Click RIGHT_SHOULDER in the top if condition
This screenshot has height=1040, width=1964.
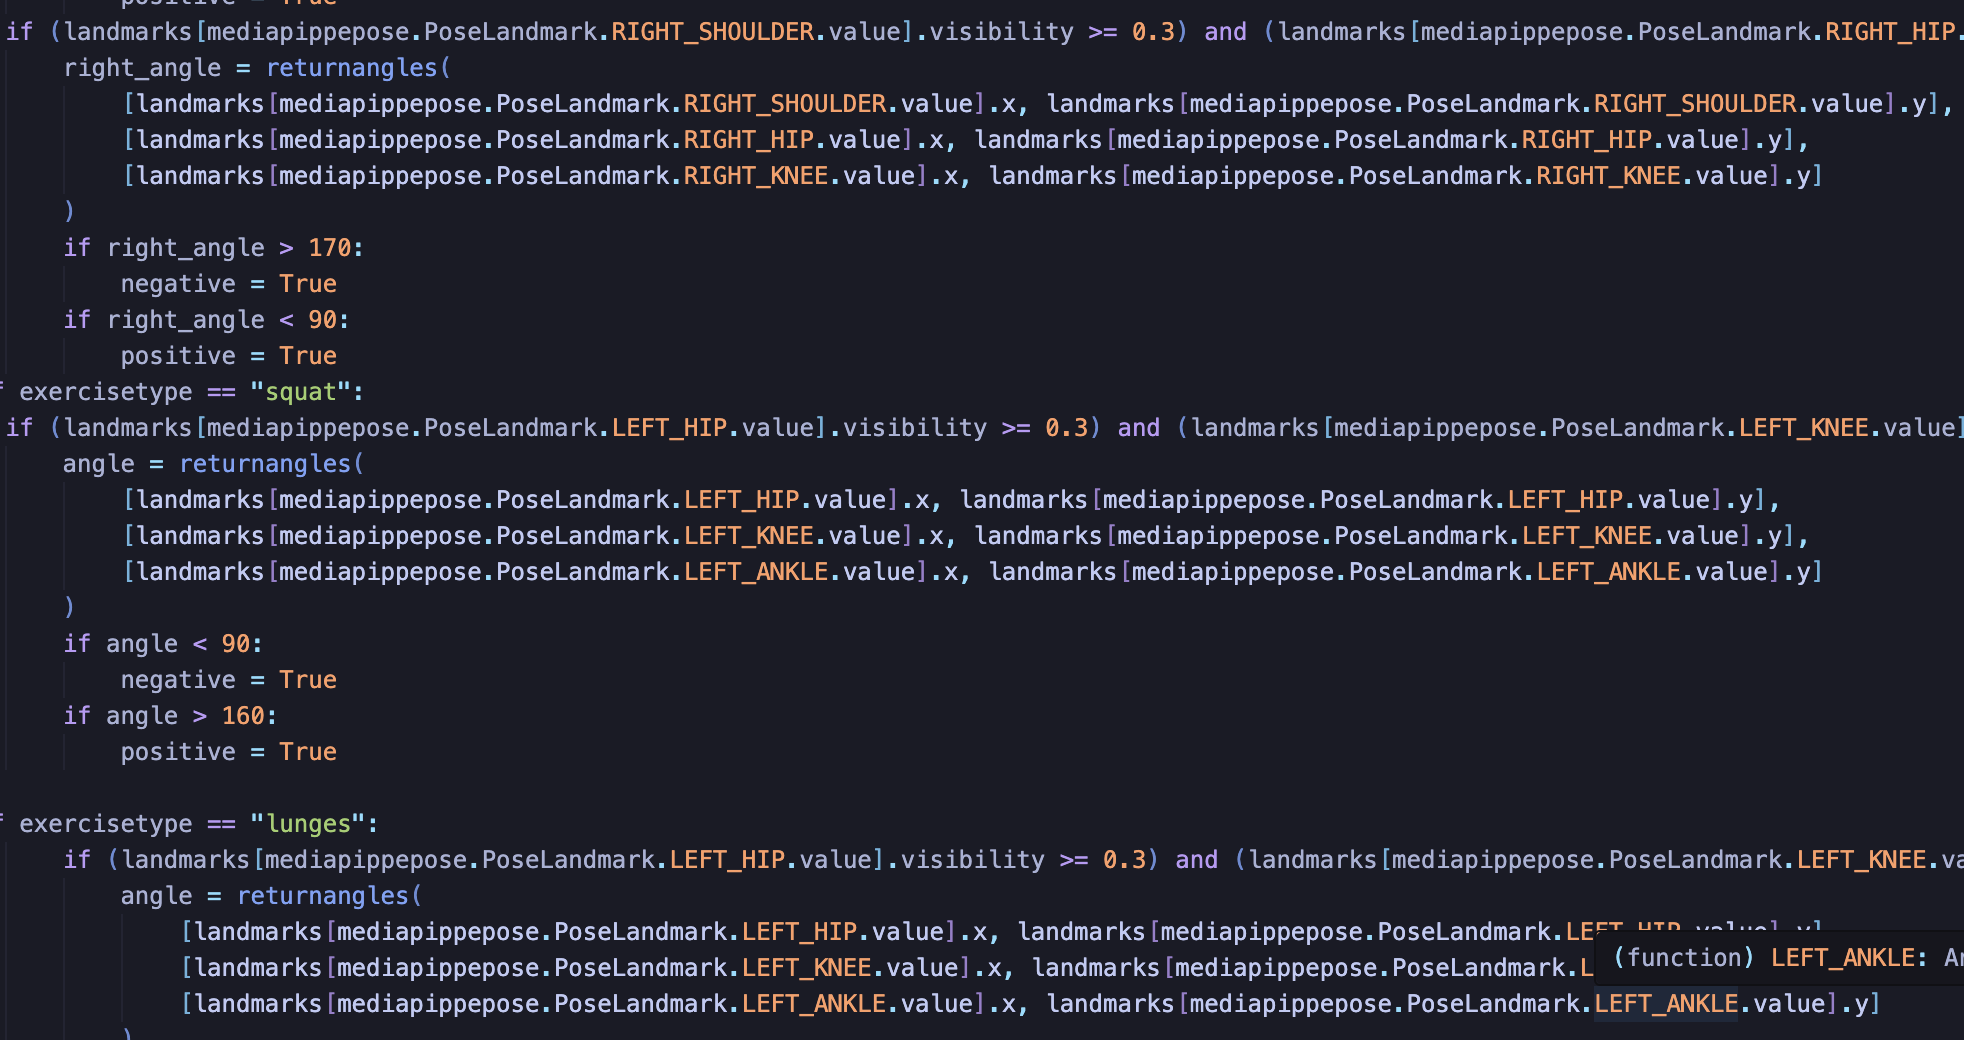coord(712,32)
